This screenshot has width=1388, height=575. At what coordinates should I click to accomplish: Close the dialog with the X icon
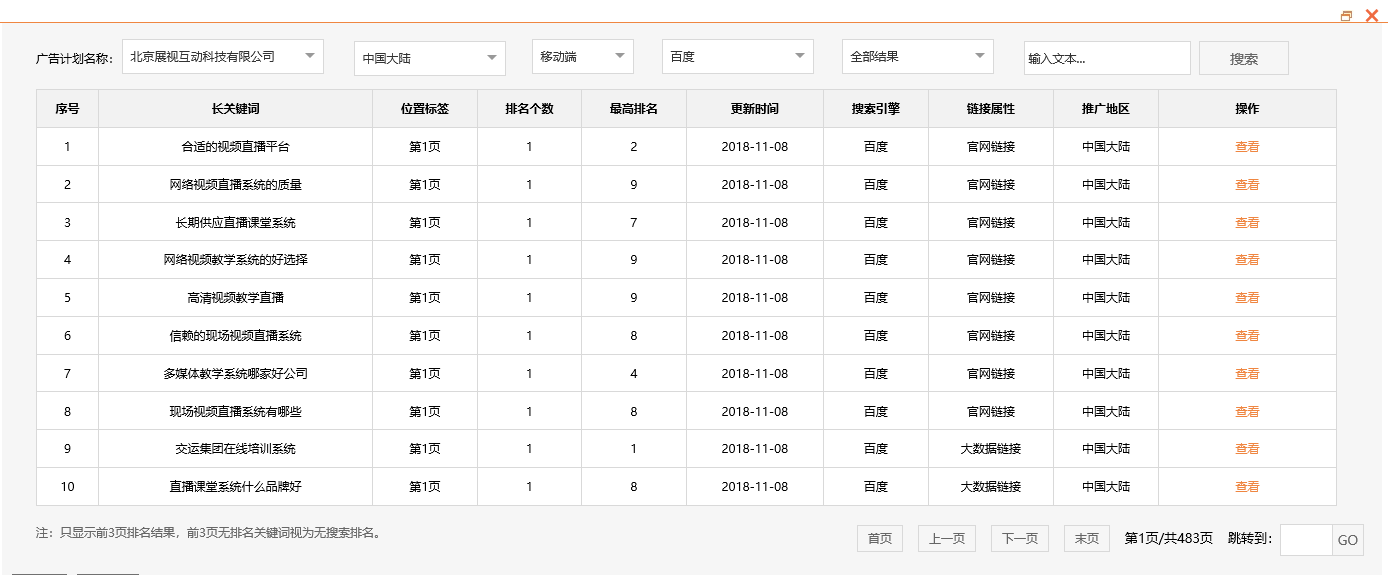1372,16
